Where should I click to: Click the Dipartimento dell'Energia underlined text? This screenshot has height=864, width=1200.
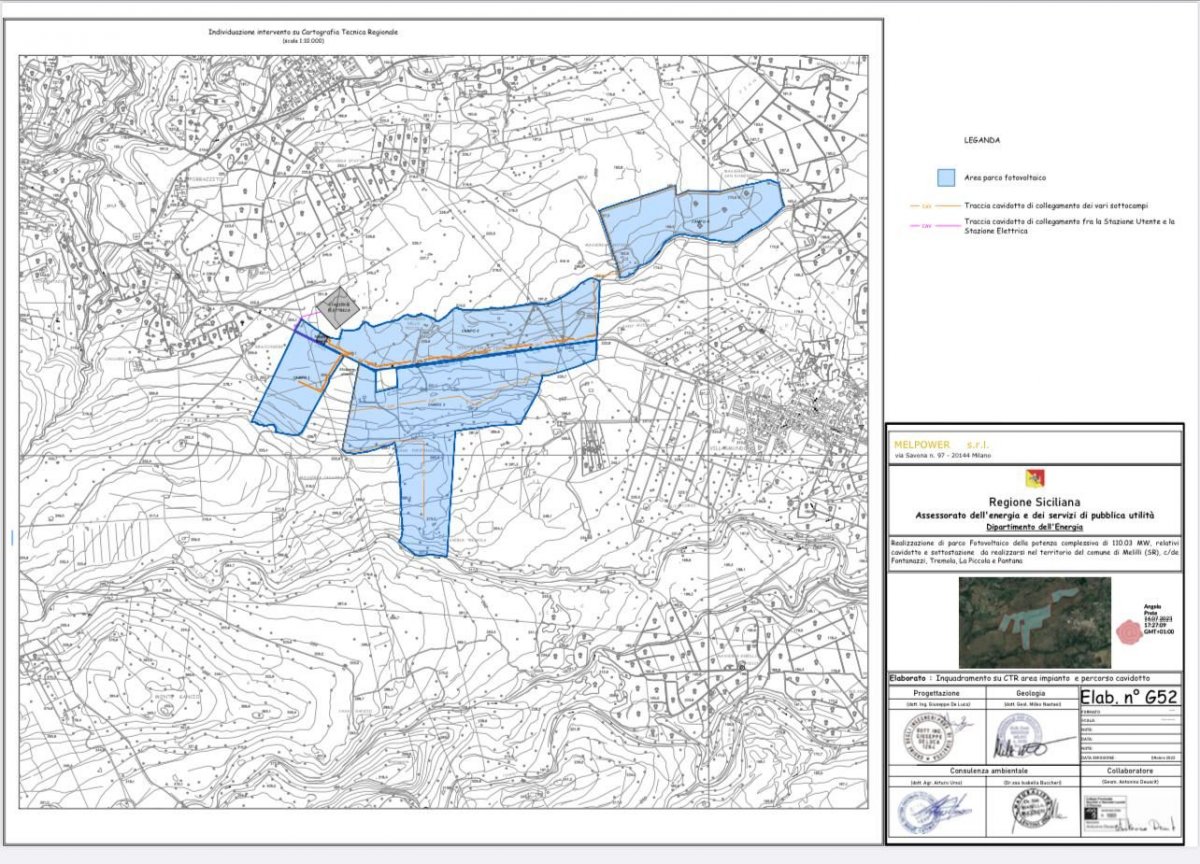(1034, 526)
